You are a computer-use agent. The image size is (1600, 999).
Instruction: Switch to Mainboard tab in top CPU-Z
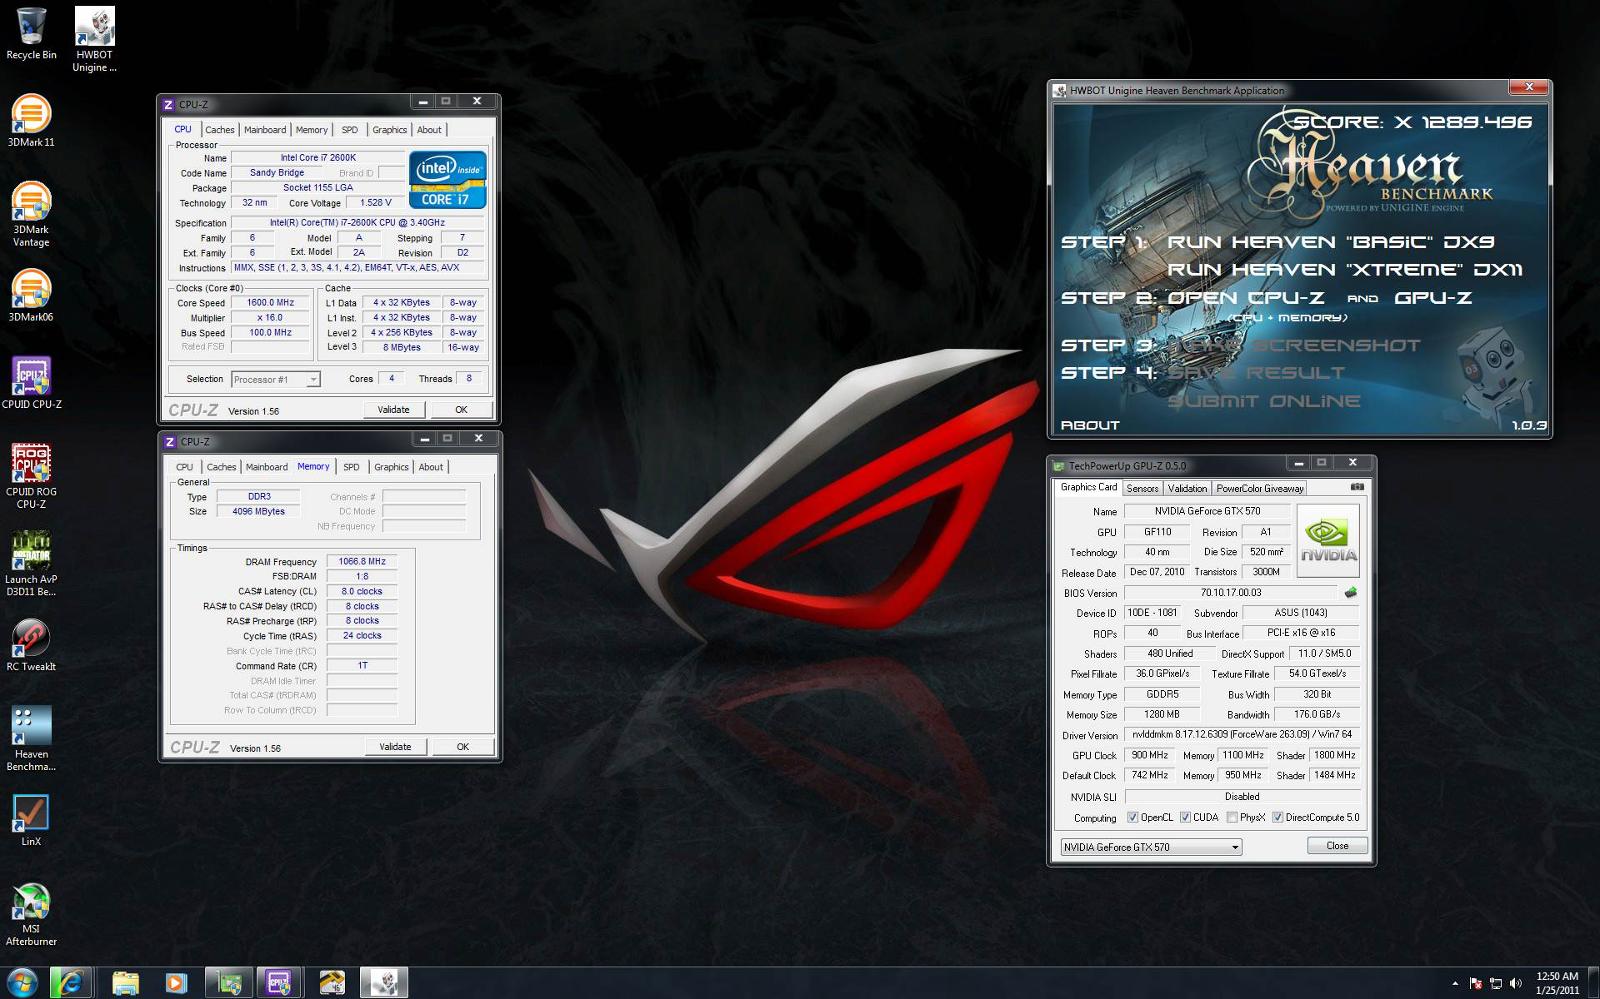[265, 130]
